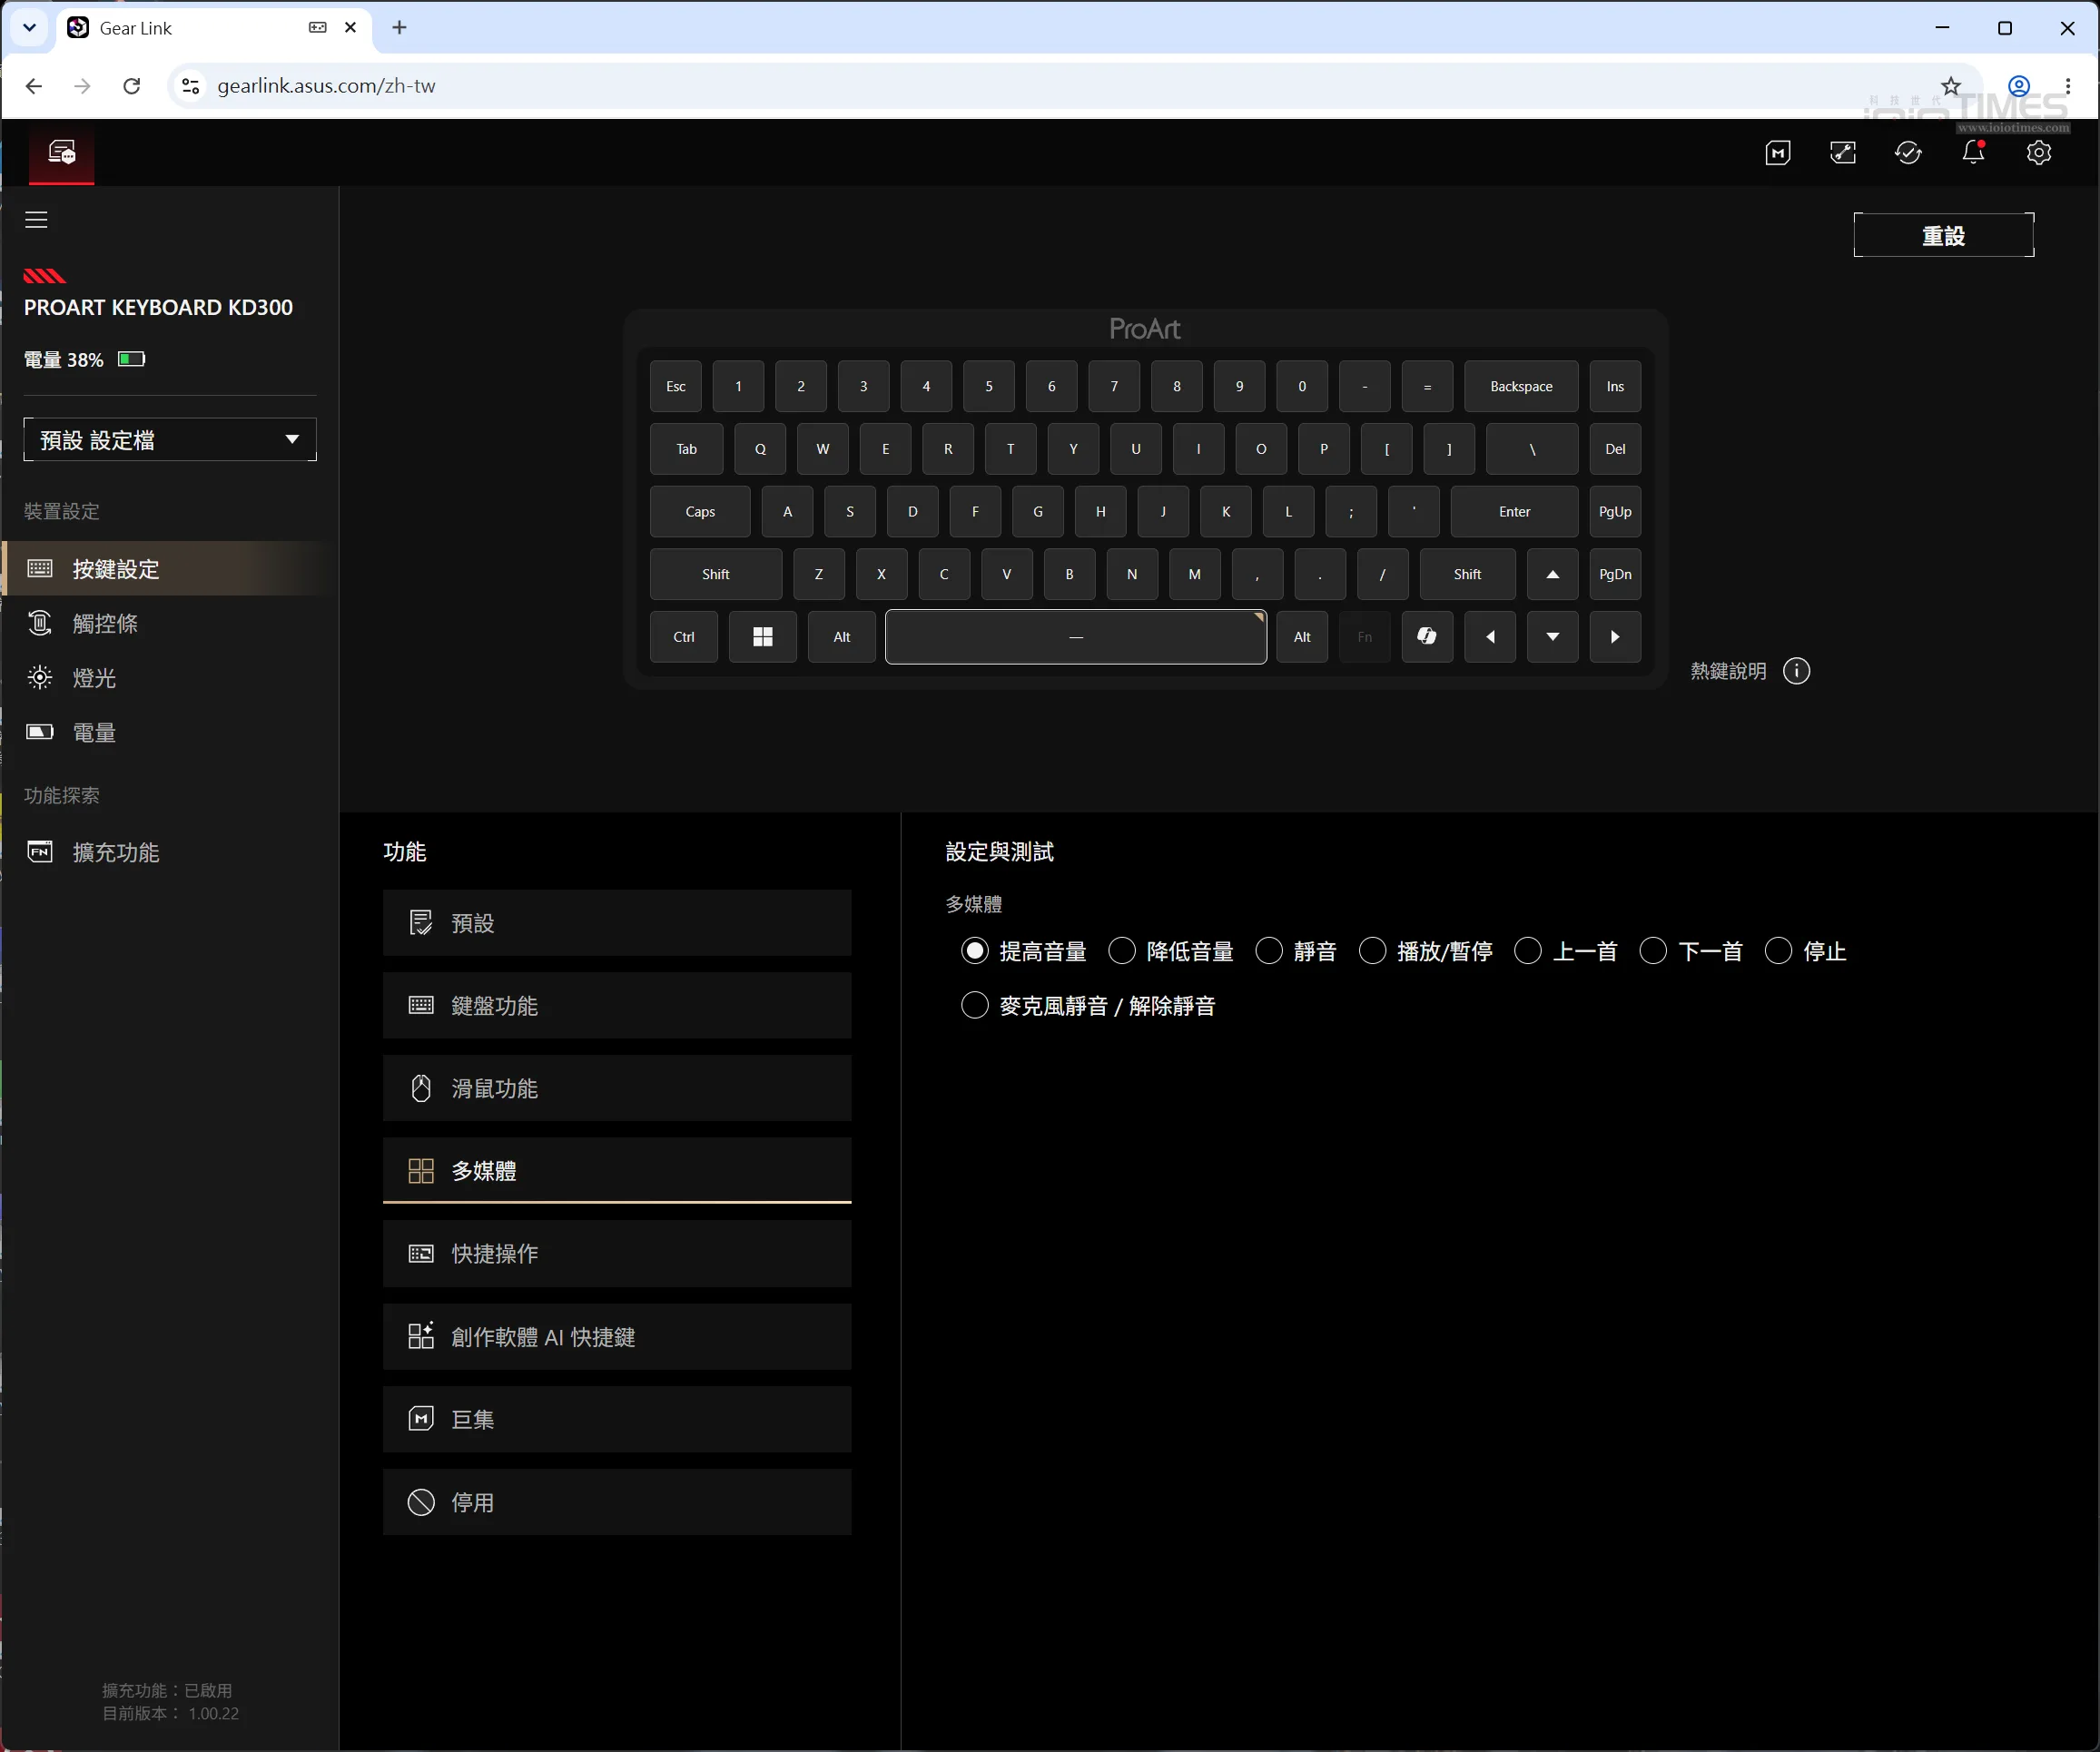Choose the 滑鼠功能 function category
The height and width of the screenshot is (1752, 2100).
pos(617,1089)
